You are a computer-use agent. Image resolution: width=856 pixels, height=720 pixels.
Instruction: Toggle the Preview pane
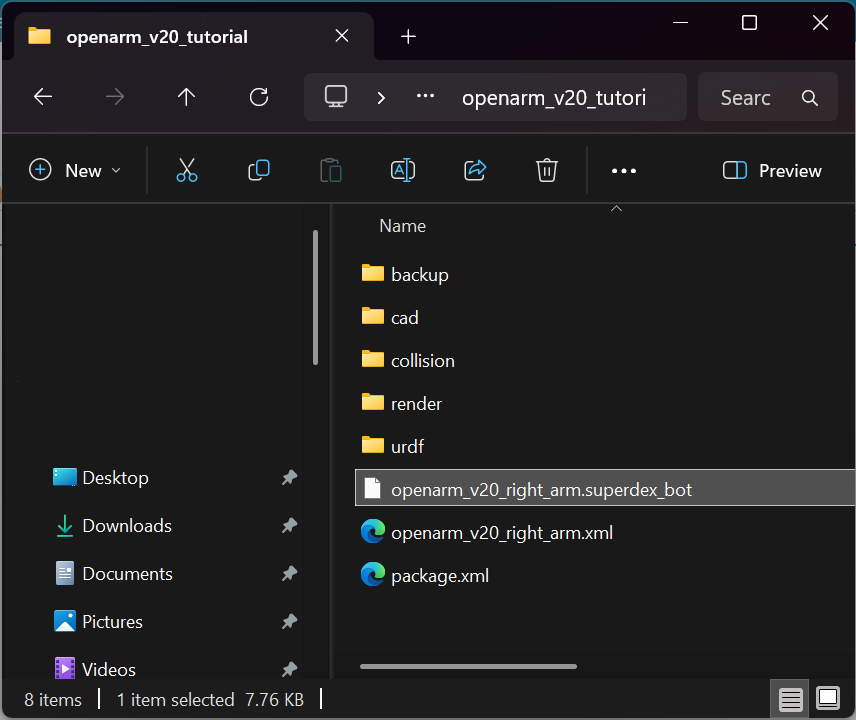click(772, 171)
